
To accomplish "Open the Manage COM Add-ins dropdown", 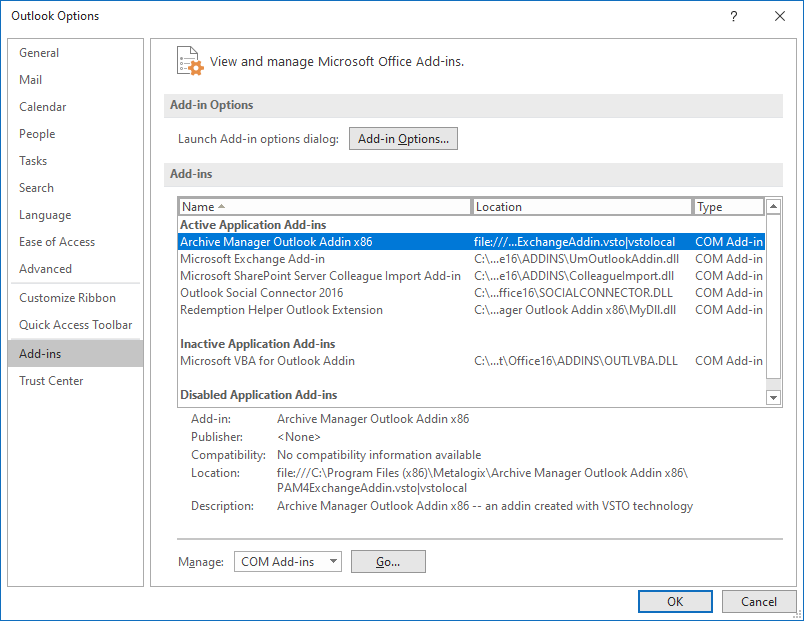I will tap(288, 562).
